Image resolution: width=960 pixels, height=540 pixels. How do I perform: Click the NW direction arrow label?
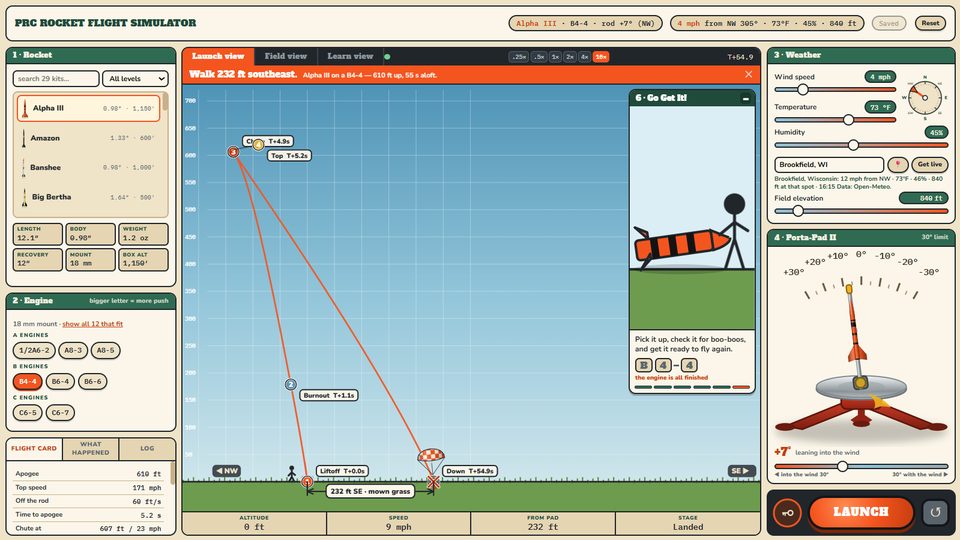click(x=227, y=471)
